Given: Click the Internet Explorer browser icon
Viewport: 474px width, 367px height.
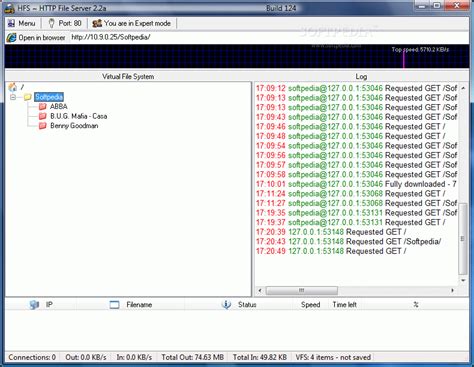Looking at the screenshot, I should click(11, 38).
